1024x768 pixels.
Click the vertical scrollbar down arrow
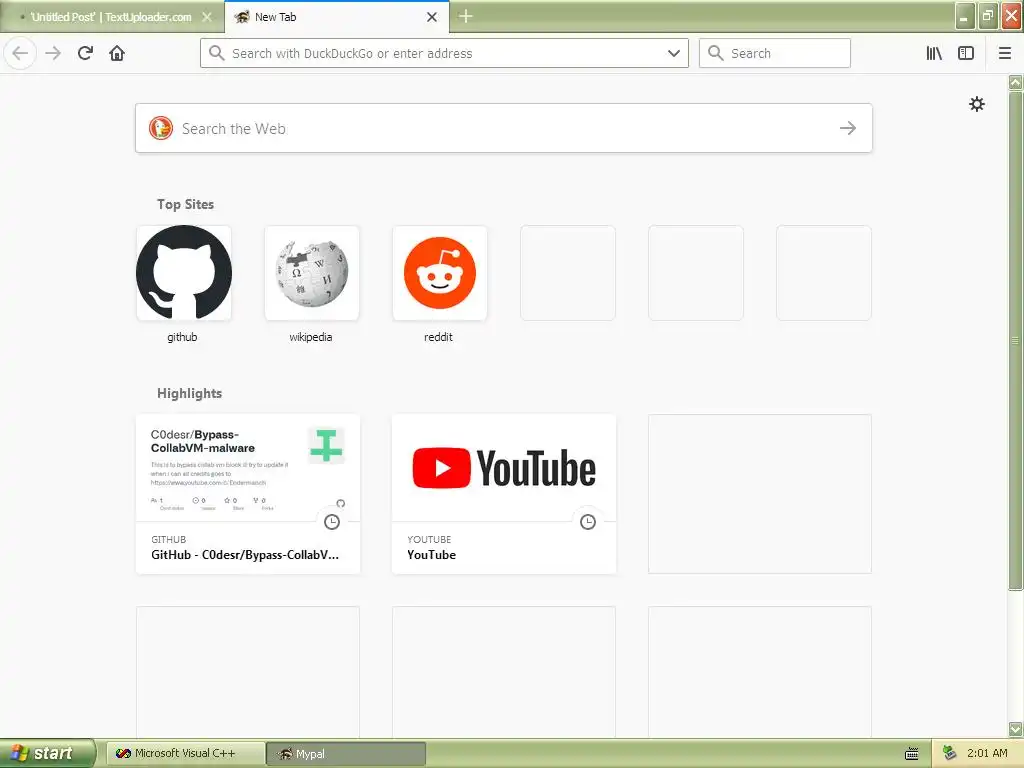(x=1016, y=729)
